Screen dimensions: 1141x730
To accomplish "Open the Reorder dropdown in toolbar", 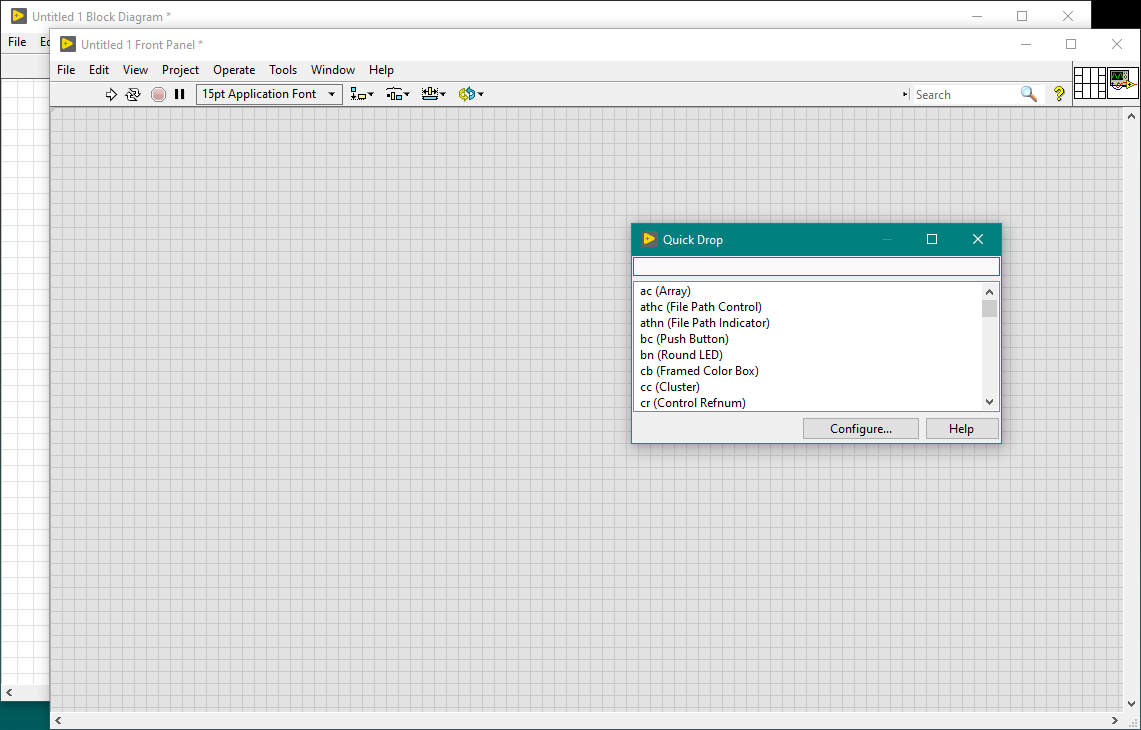I will tap(470, 94).
